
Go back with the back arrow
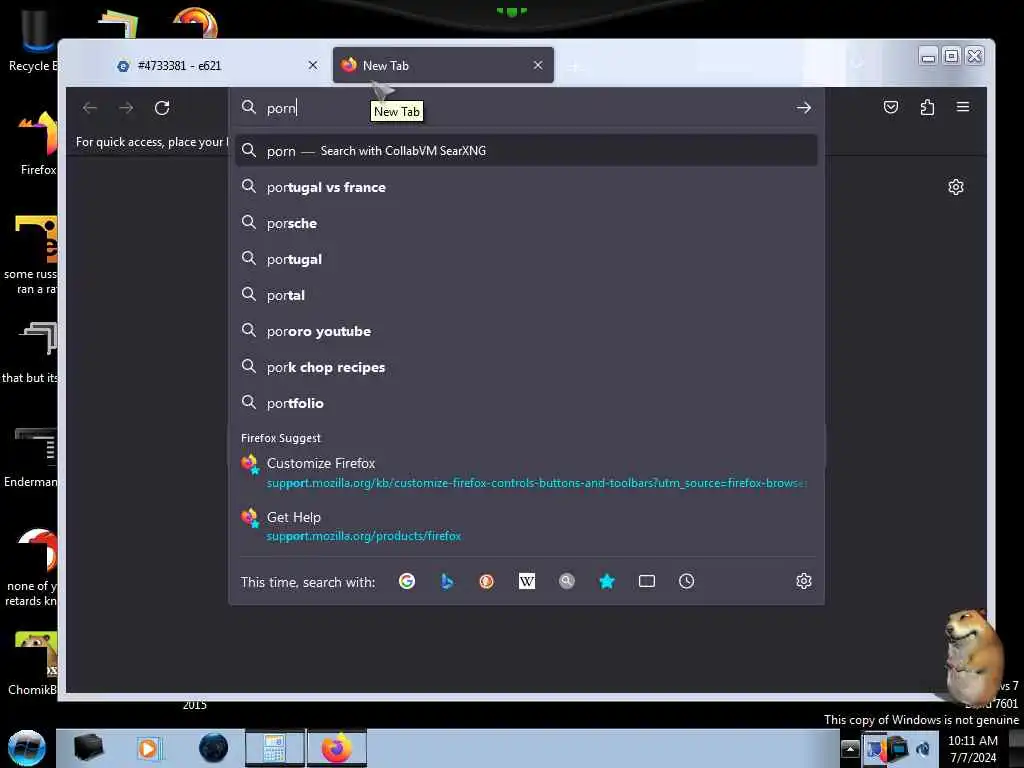pyautogui.click(x=90, y=108)
